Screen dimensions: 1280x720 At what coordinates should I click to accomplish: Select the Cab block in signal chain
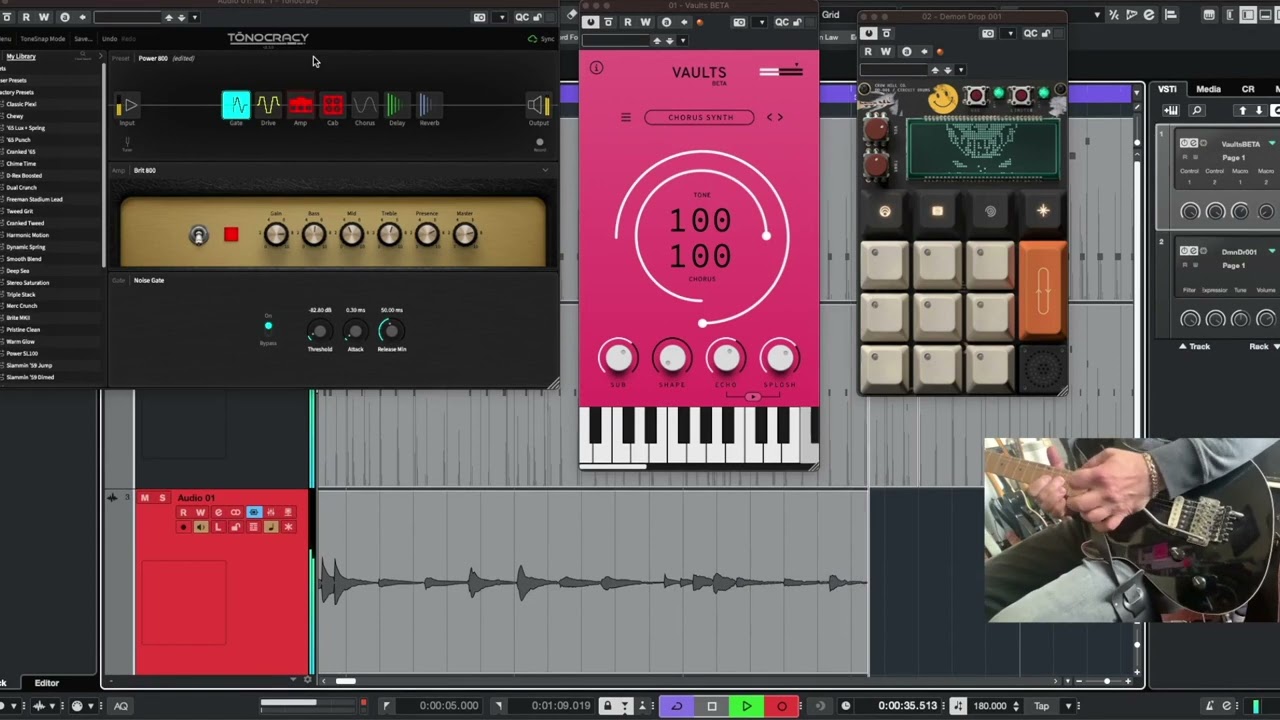pyautogui.click(x=333, y=105)
